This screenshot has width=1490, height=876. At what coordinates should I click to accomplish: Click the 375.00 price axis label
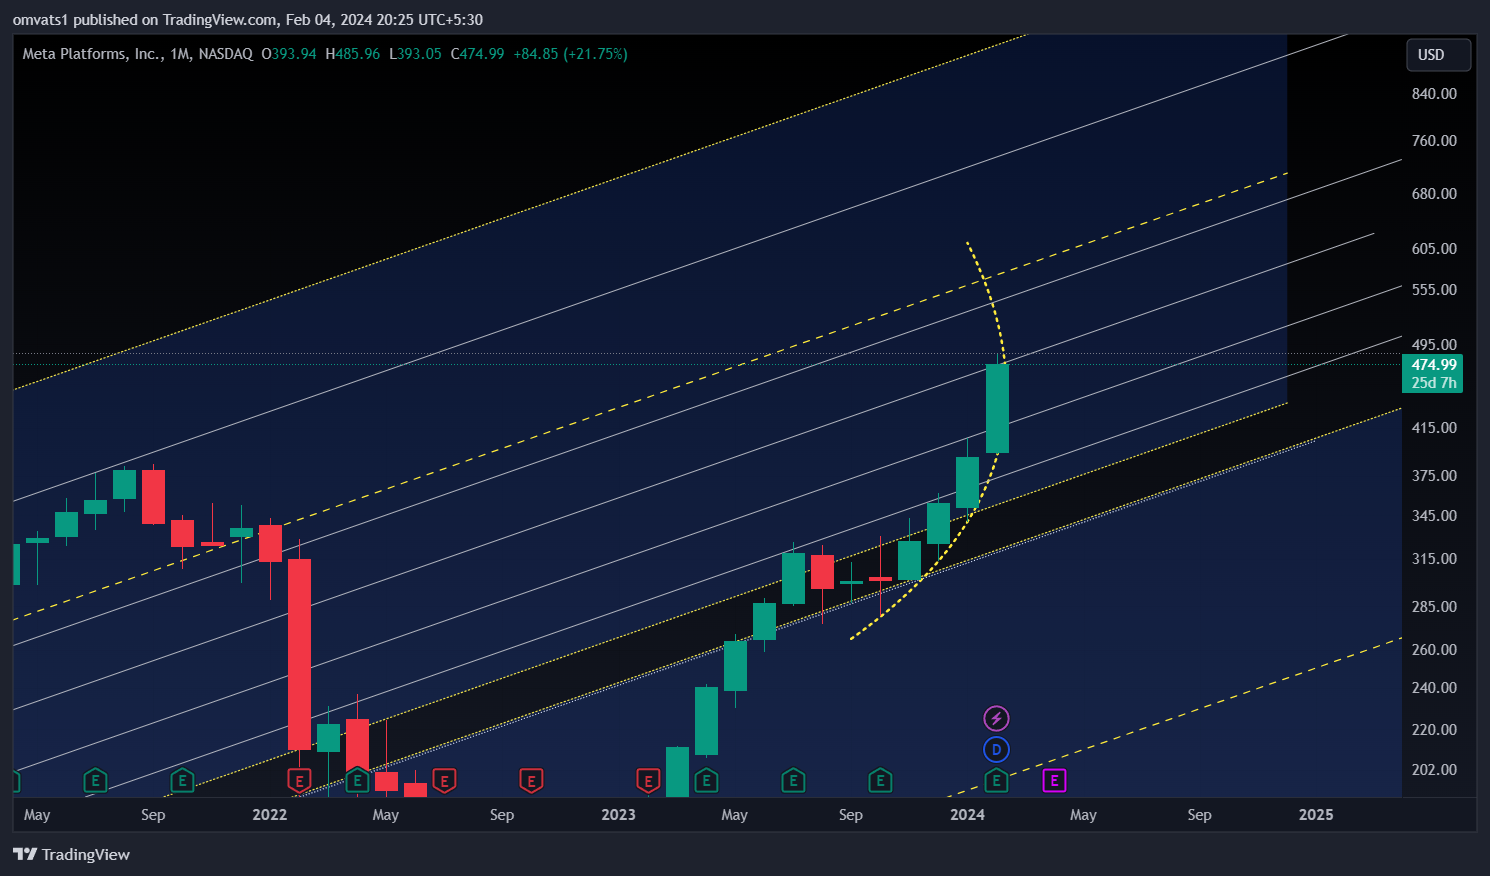click(1434, 475)
